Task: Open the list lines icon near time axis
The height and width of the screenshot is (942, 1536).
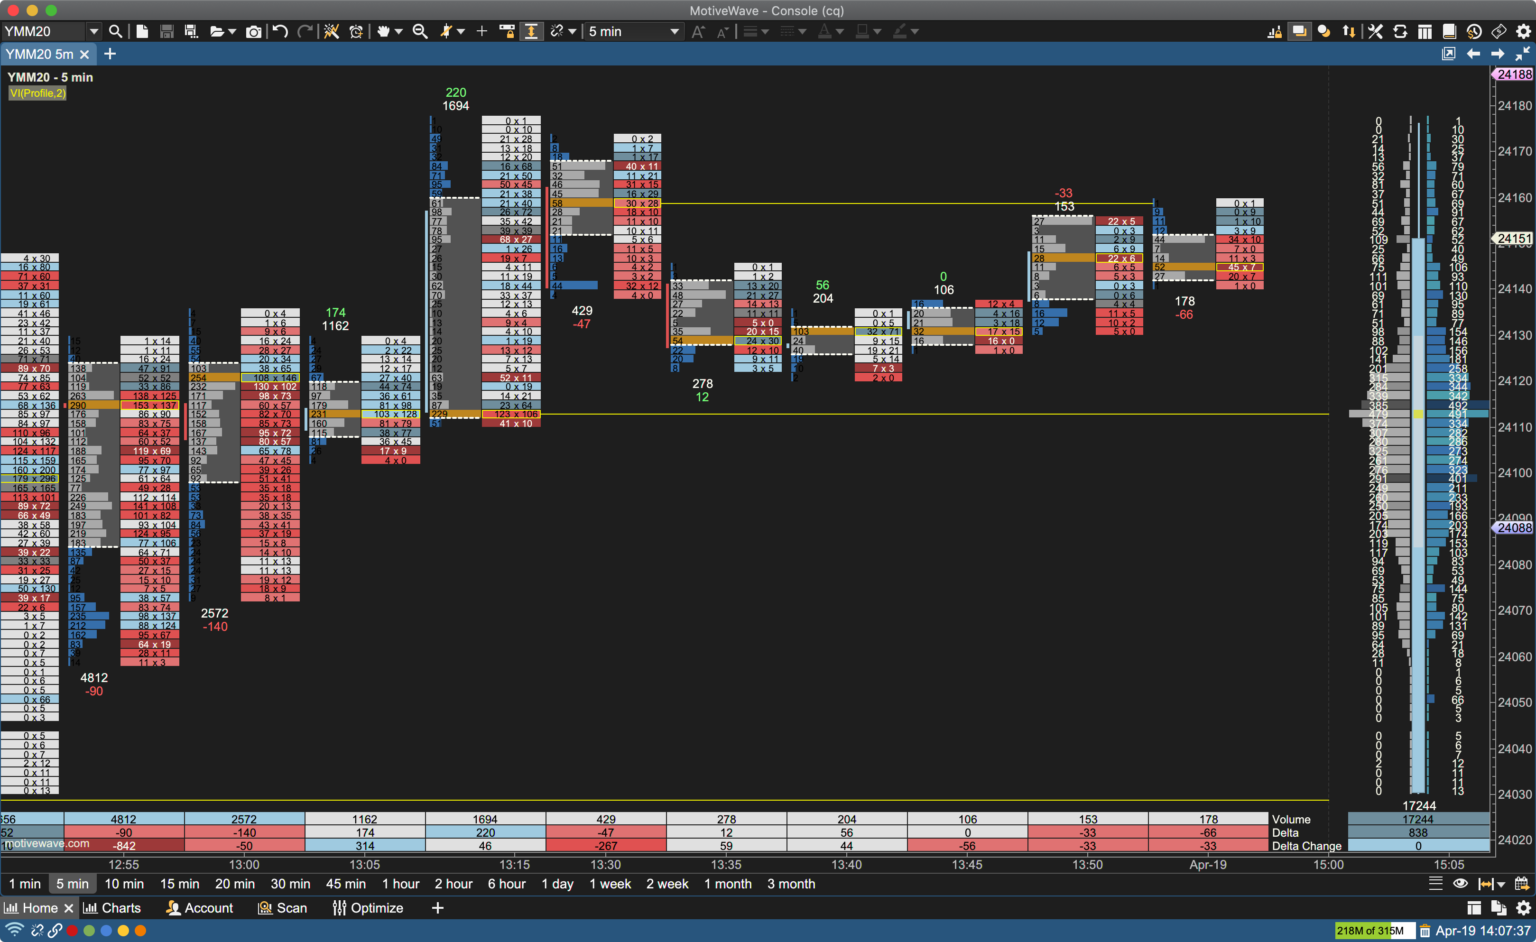Action: [1436, 884]
